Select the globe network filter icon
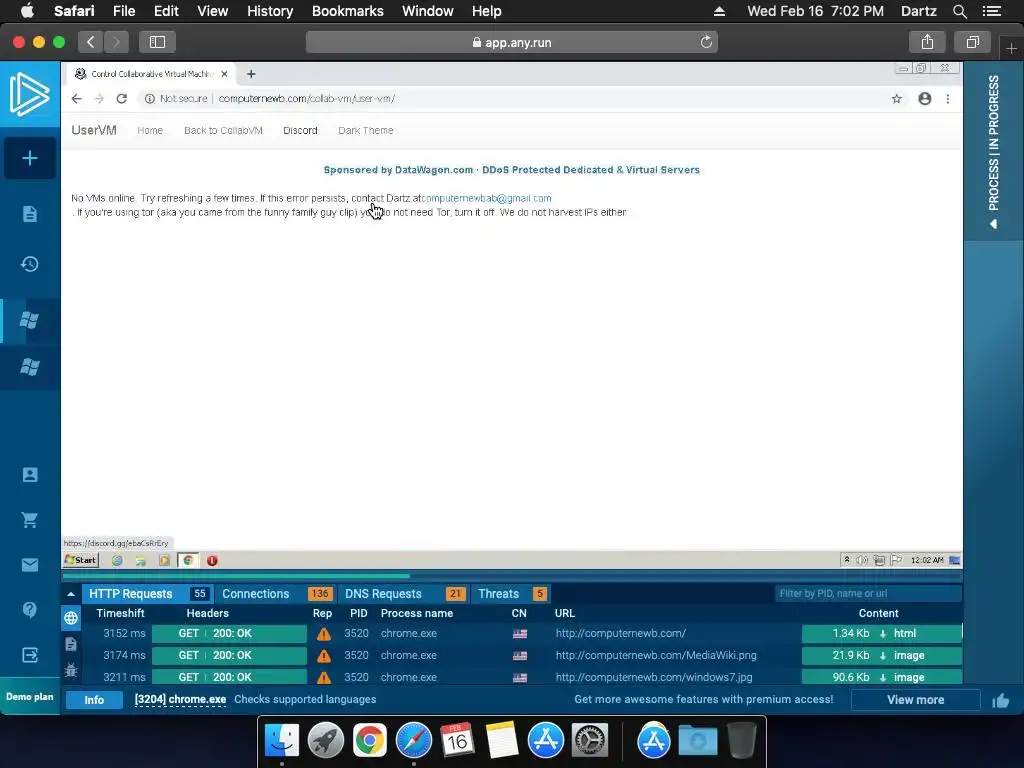The width and height of the screenshot is (1024, 768). tap(71, 618)
